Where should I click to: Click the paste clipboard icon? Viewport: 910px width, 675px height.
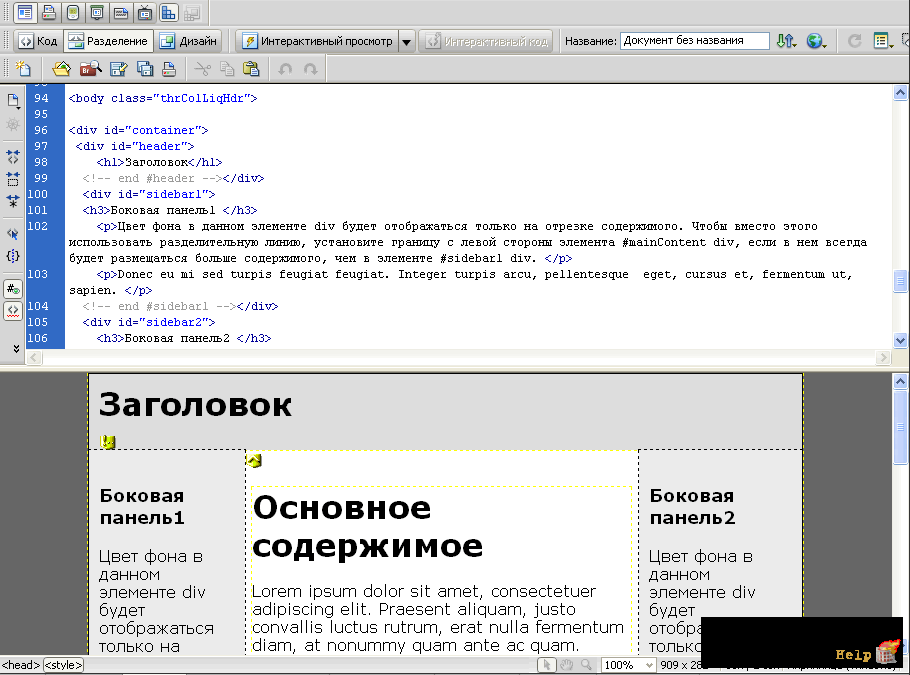251,69
